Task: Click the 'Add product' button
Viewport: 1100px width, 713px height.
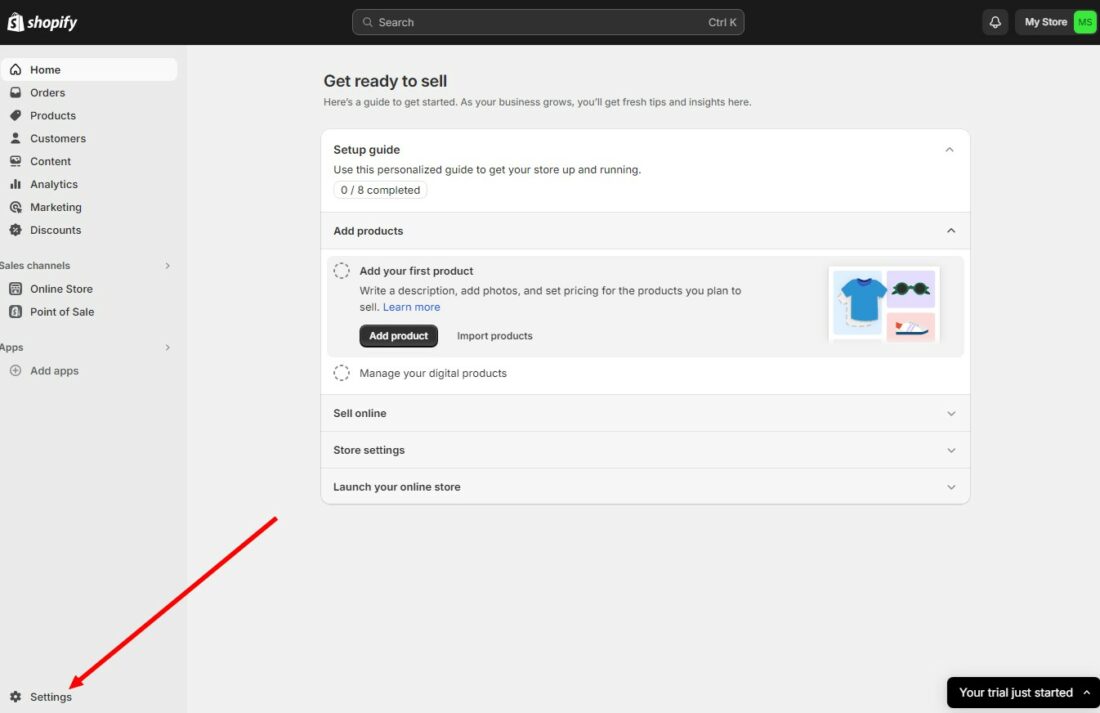Action: pos(398,336)
